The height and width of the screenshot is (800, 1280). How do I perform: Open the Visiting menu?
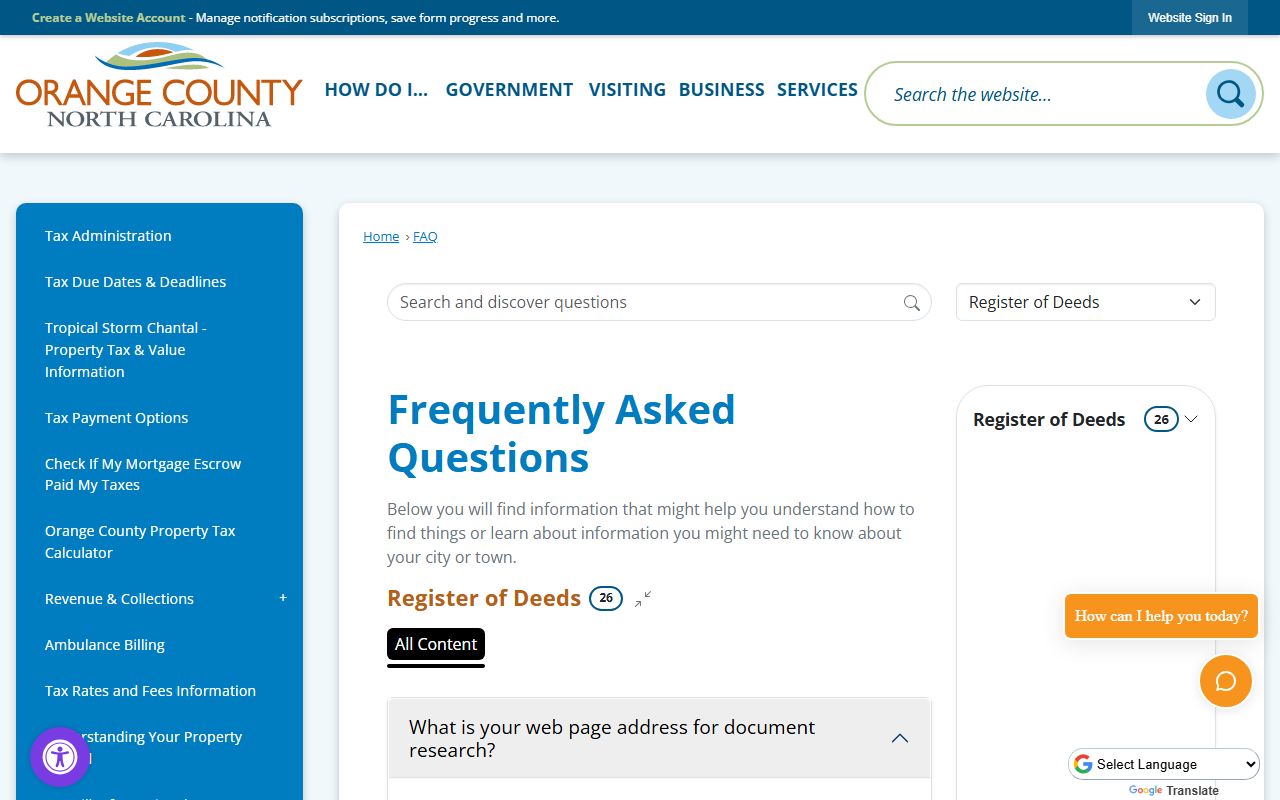tap(627, 89)
